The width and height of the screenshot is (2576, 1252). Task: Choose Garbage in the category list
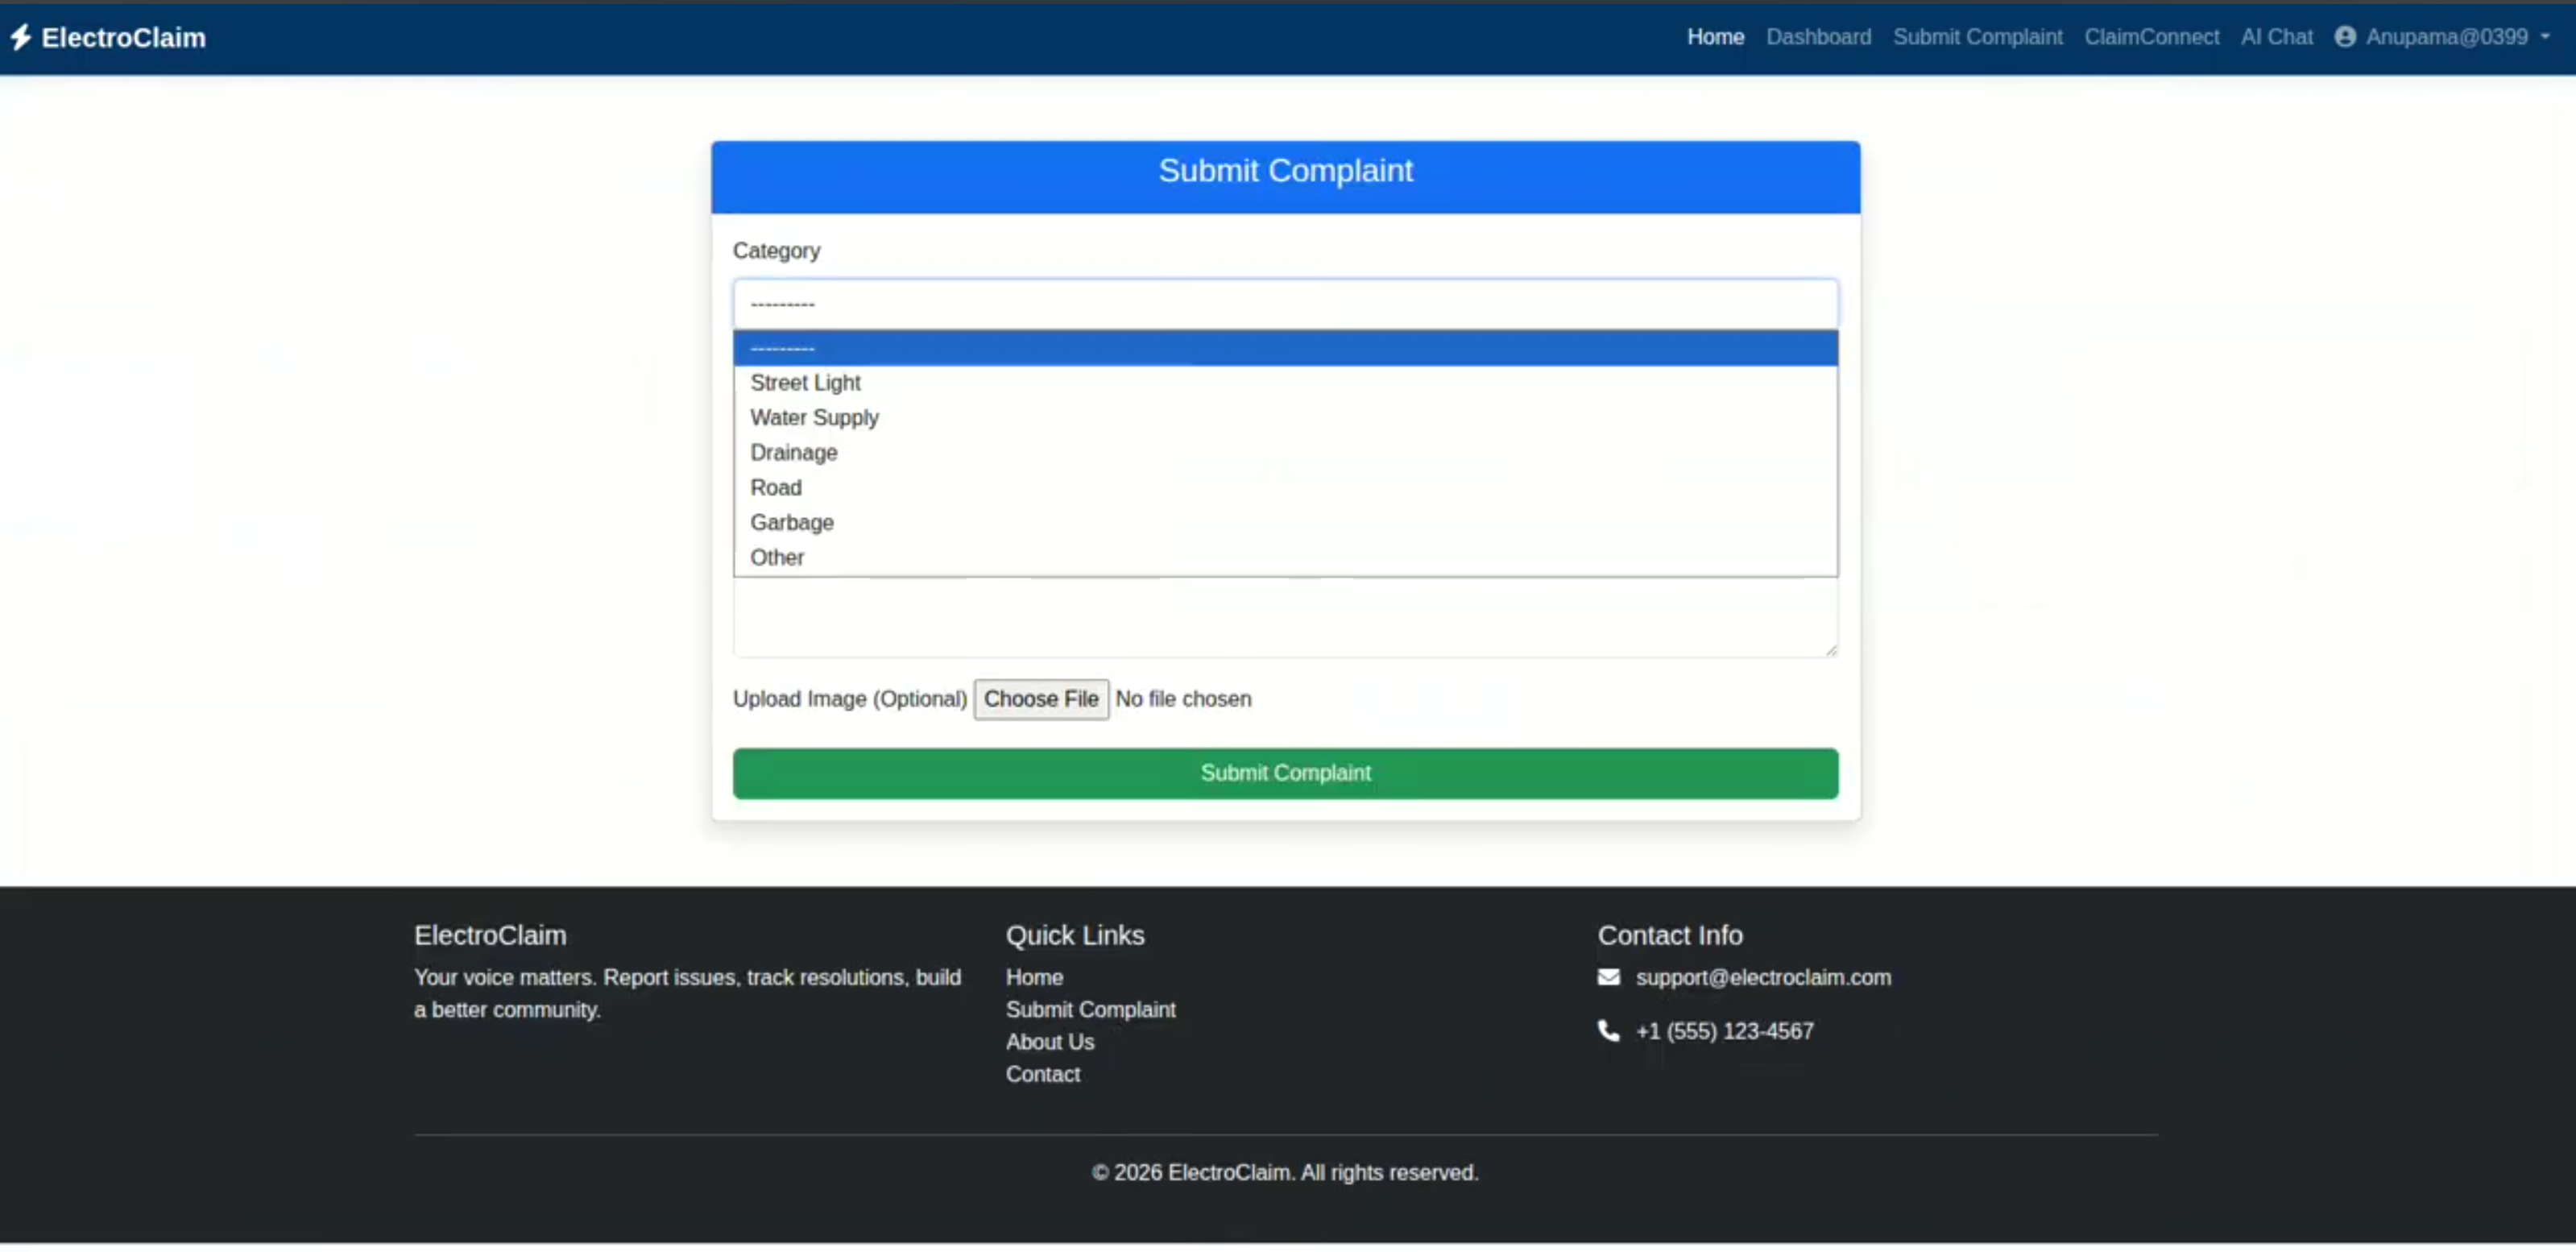click(1285, 523)
